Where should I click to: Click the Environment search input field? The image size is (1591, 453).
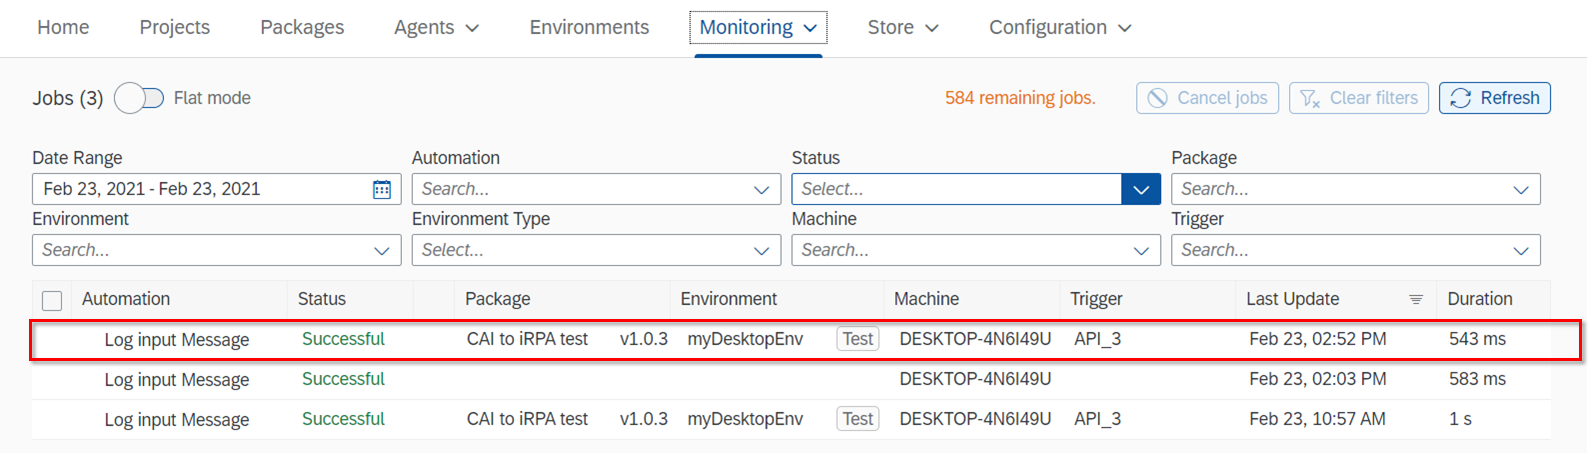(x=200, y=250)
